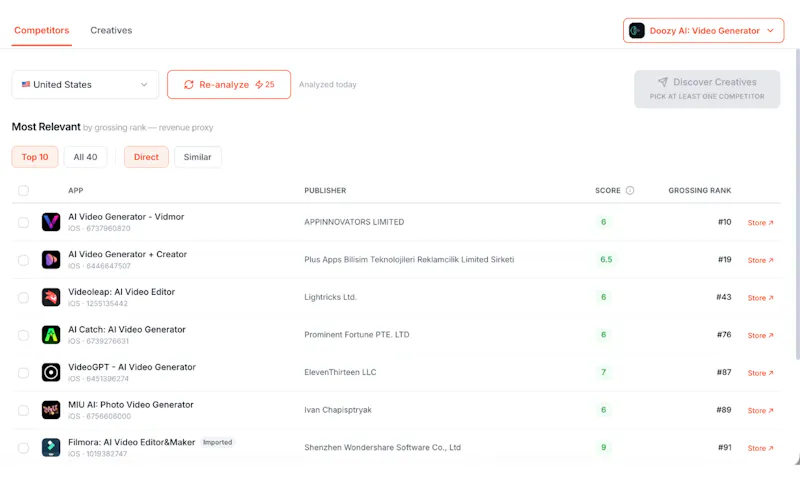Viewport: 800px width, 479px height.
Task: Expand the Doozy AI: Video Generator app selector
Action: pos(703,31)
